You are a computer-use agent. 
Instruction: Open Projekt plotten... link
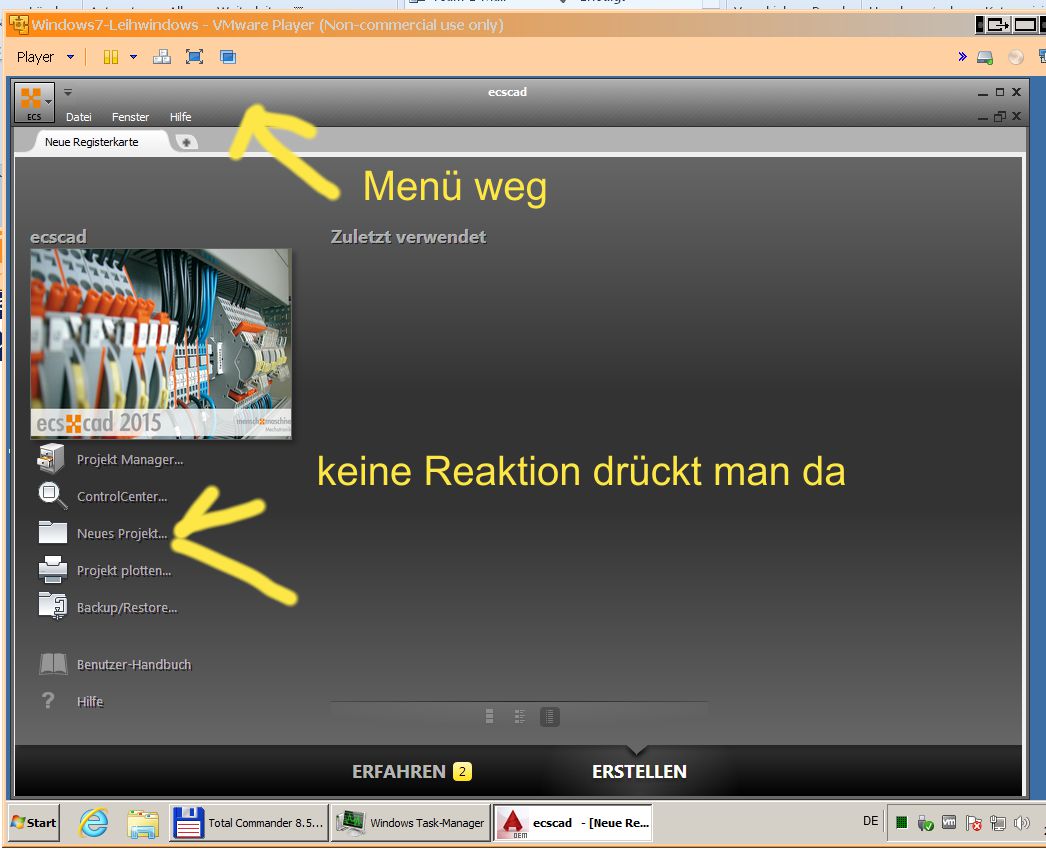(x=124, y=571)
